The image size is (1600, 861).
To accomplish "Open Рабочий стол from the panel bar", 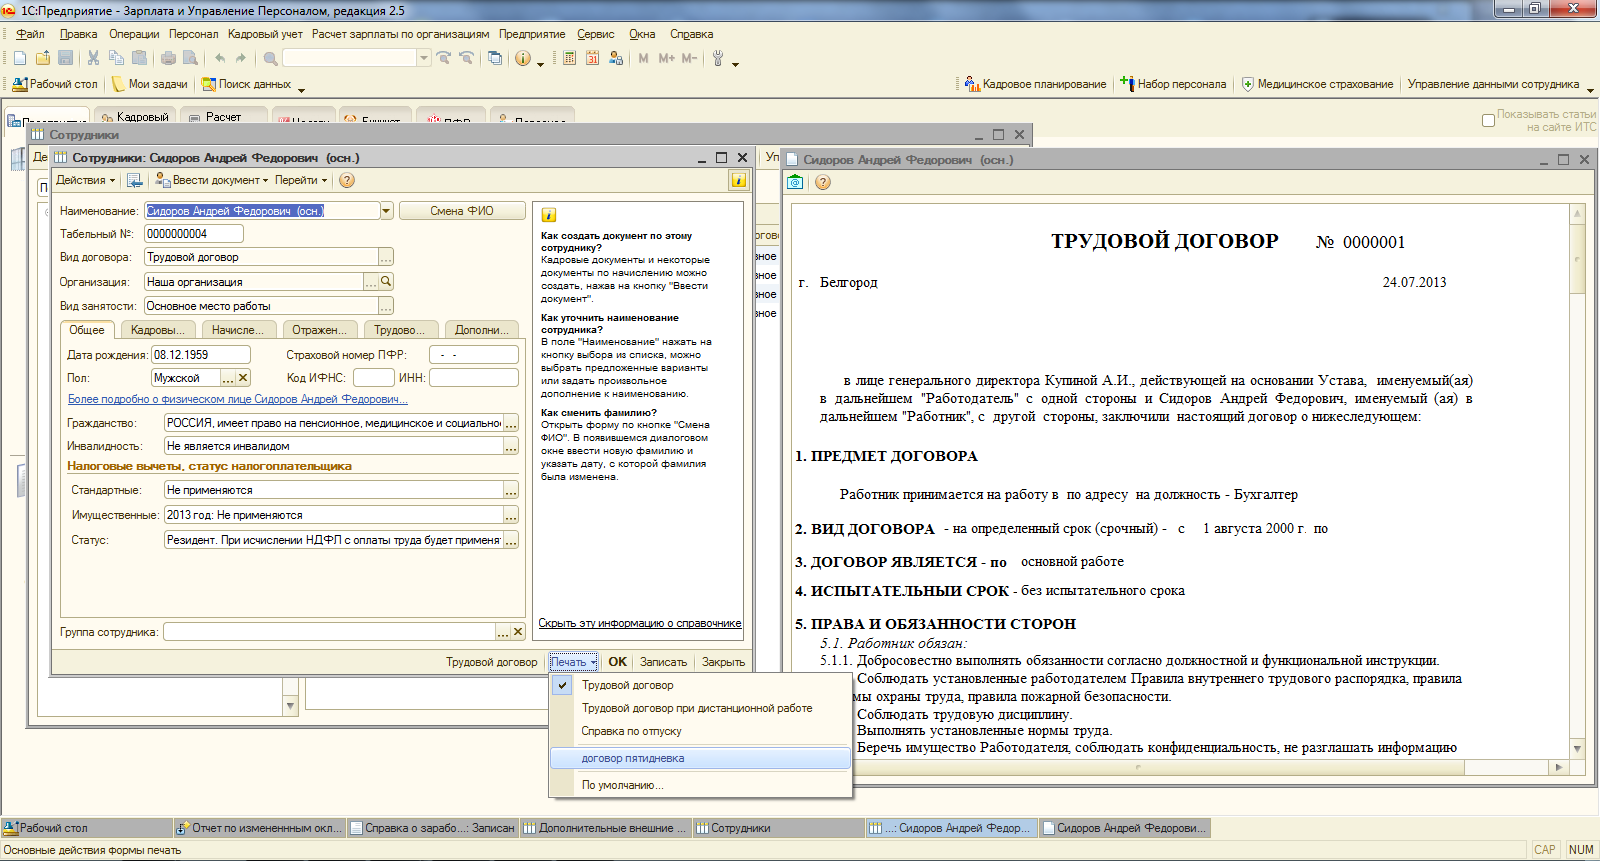I will pyautogui.click(x=55, y=84).
